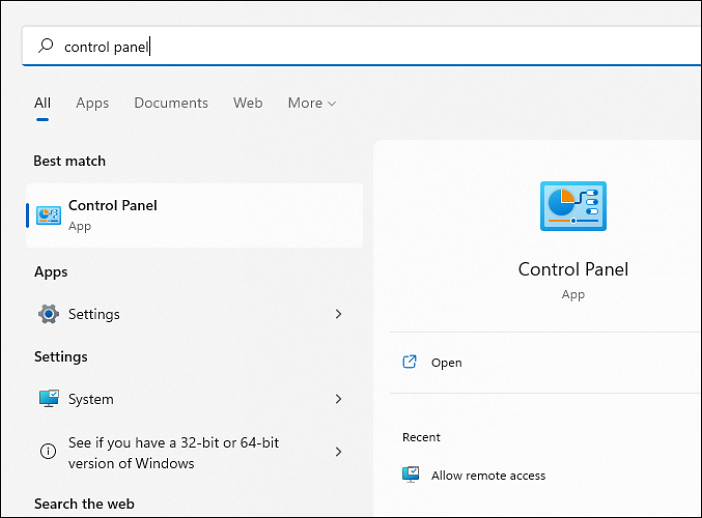The height and width of the screenshot is (518, 702).
Task: Select the Web filter tab
Action: [248, 103]
